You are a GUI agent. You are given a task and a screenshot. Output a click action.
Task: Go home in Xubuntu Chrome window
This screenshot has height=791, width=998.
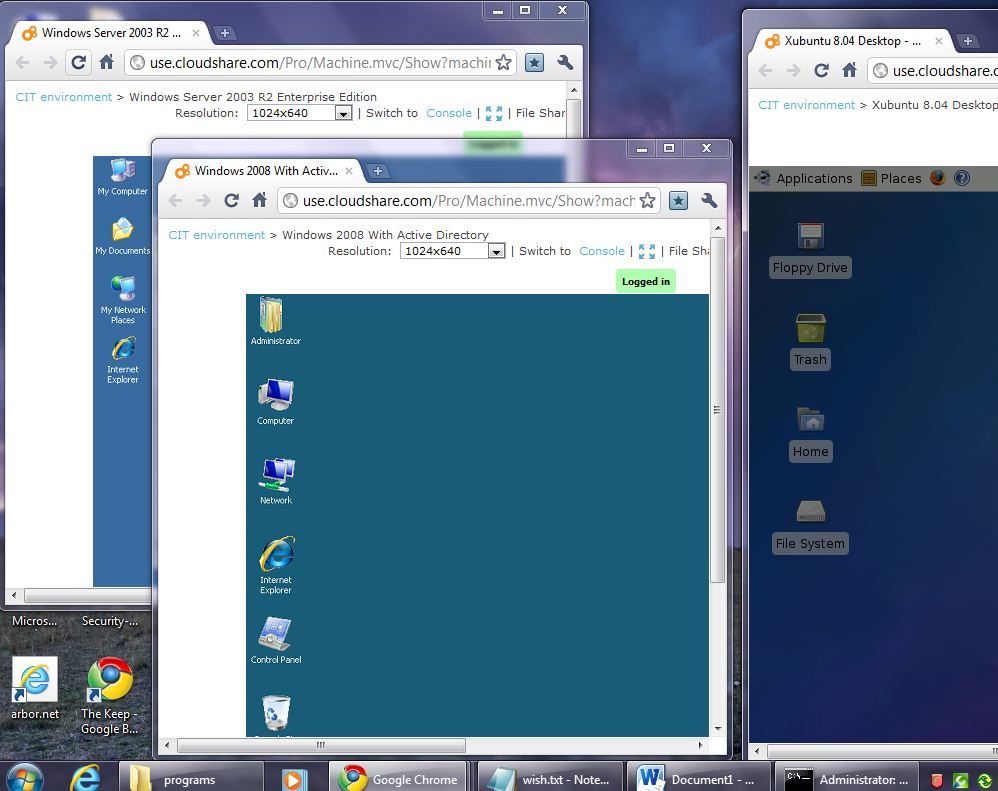pos(850,71)
